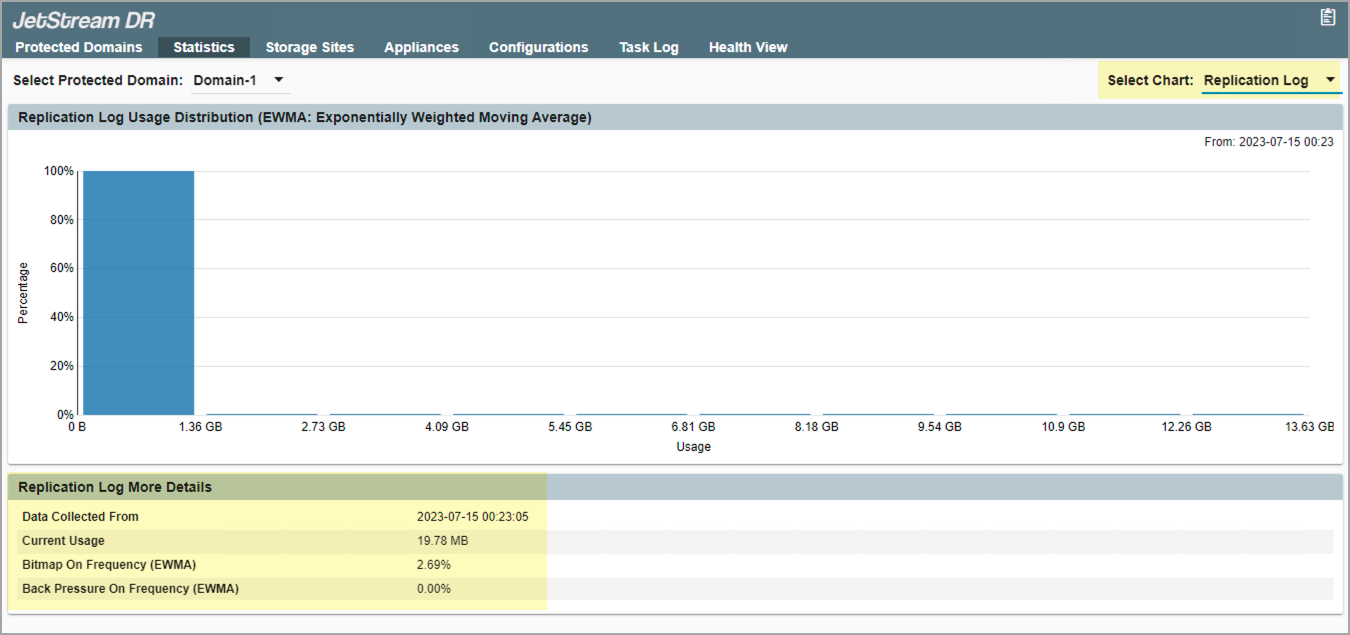Open the Configurations tab

(x=538, y=47)
